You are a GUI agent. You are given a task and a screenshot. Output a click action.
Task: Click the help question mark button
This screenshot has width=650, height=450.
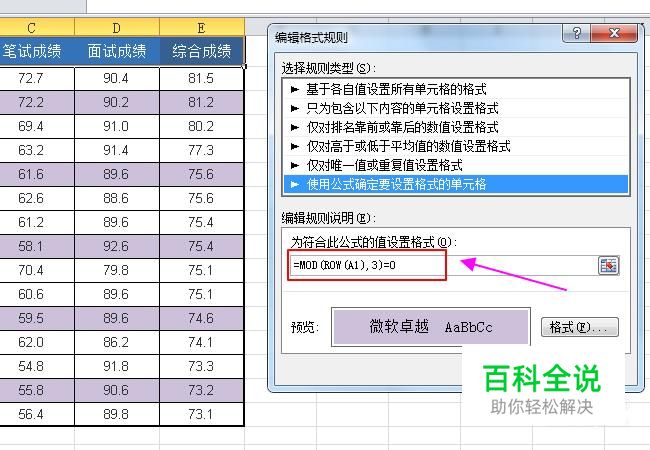pos(576,33)
